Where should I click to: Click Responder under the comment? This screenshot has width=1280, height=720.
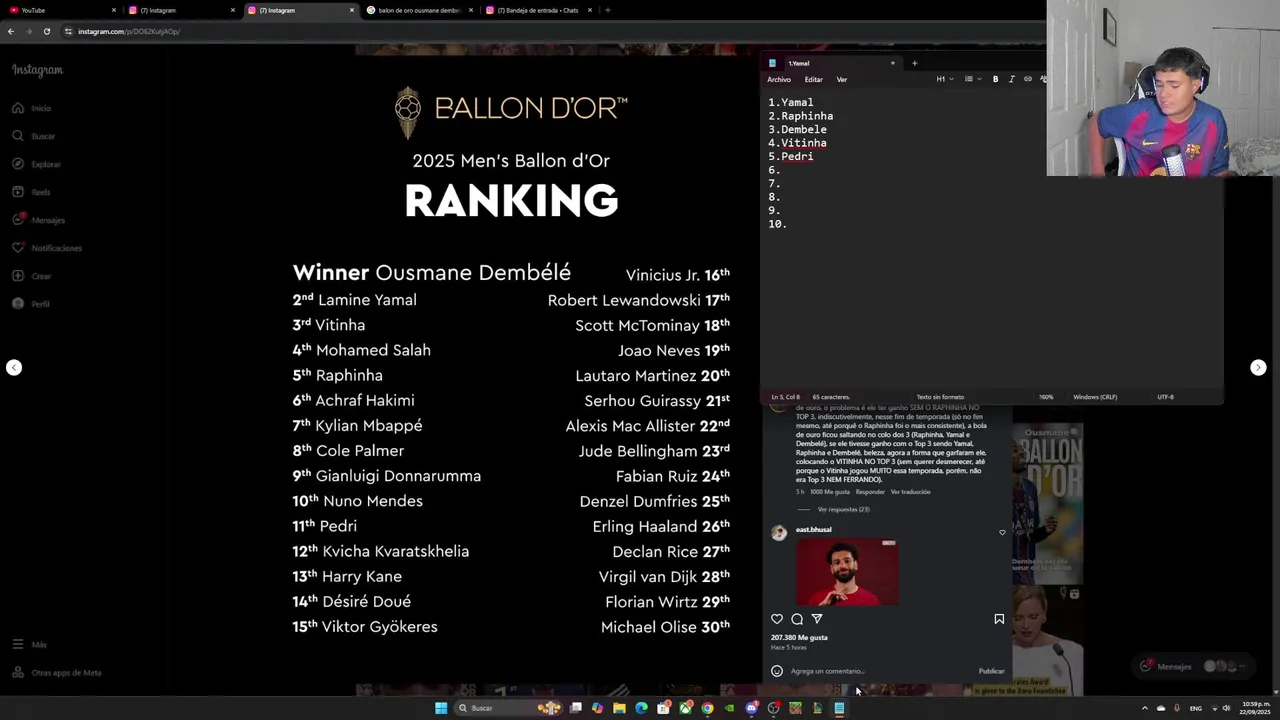(x=870, y=492)
